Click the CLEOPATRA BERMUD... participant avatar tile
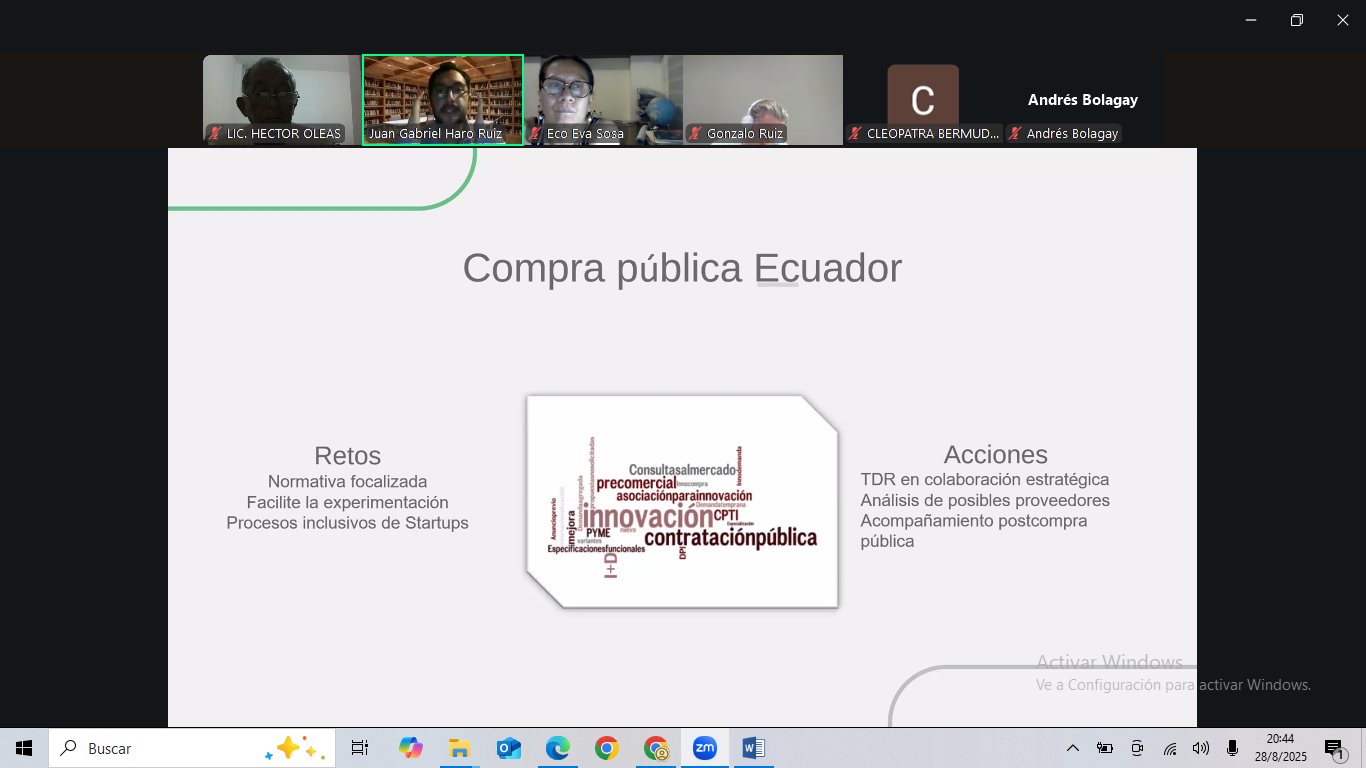 coord(923,98)
